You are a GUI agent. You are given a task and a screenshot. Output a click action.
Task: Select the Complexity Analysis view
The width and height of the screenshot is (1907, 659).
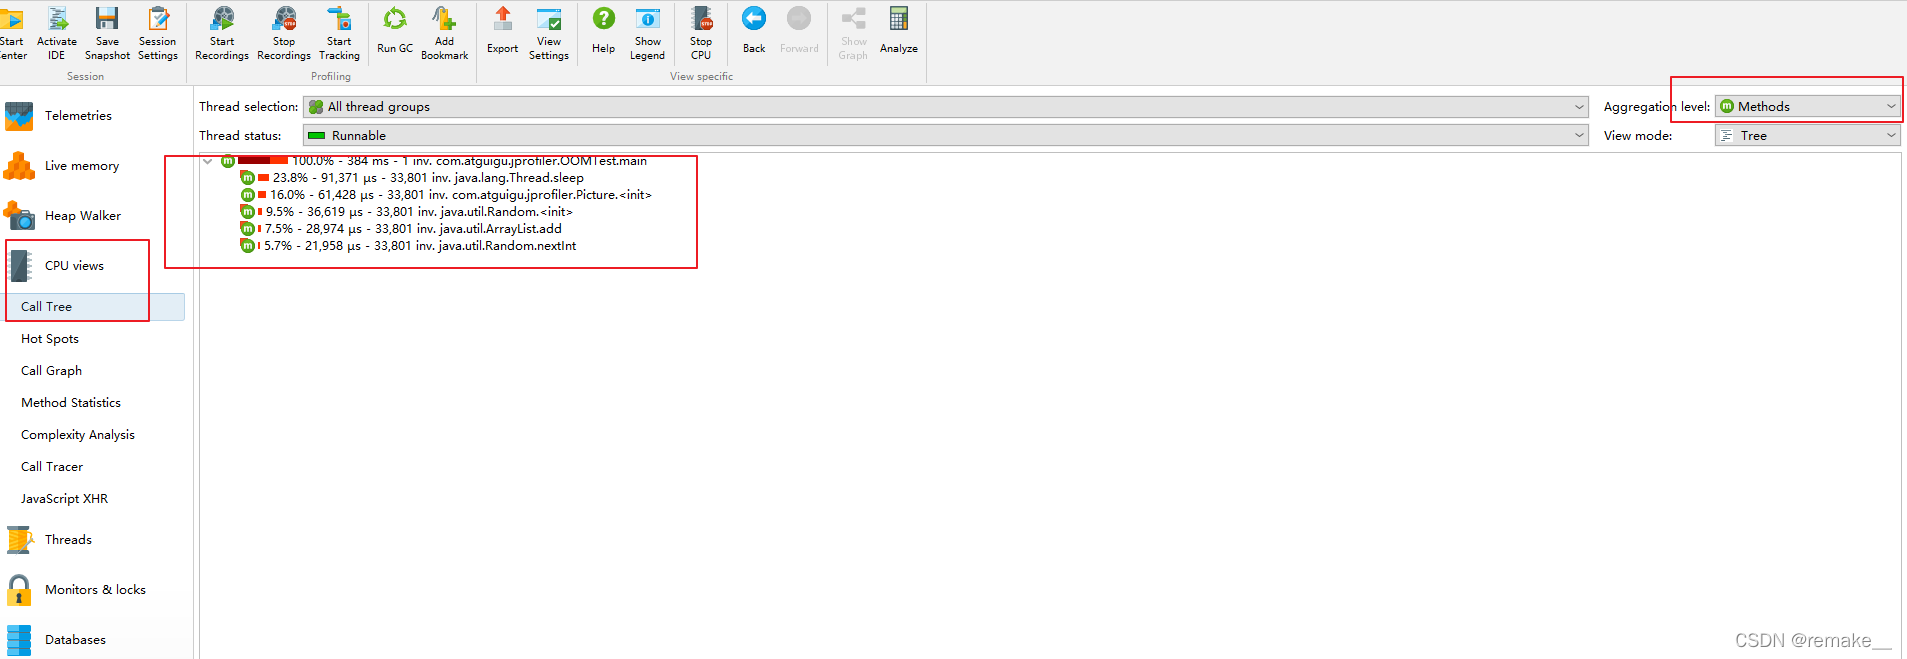pos(78,435)
